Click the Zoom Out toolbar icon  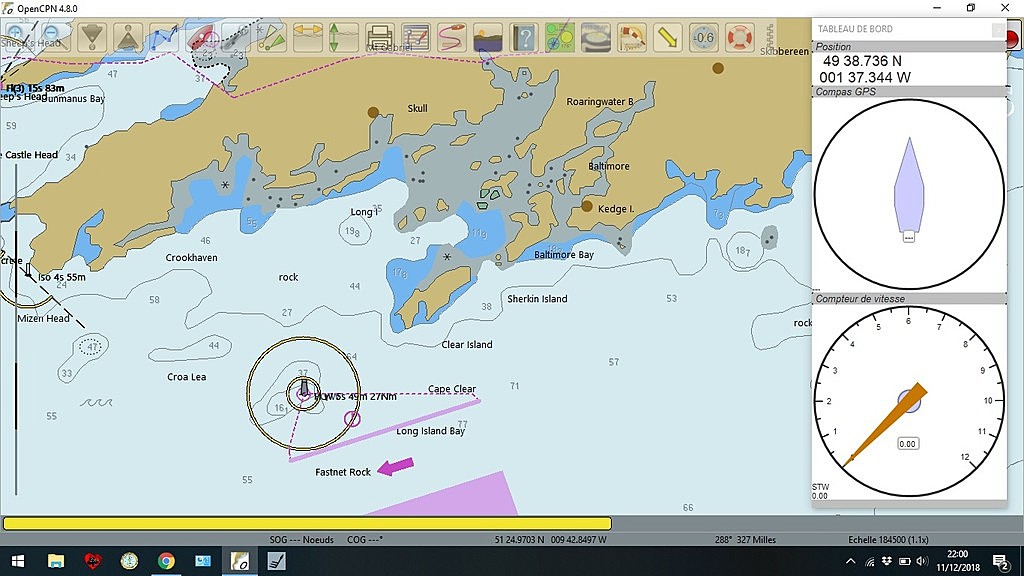[x=55, y=36]
